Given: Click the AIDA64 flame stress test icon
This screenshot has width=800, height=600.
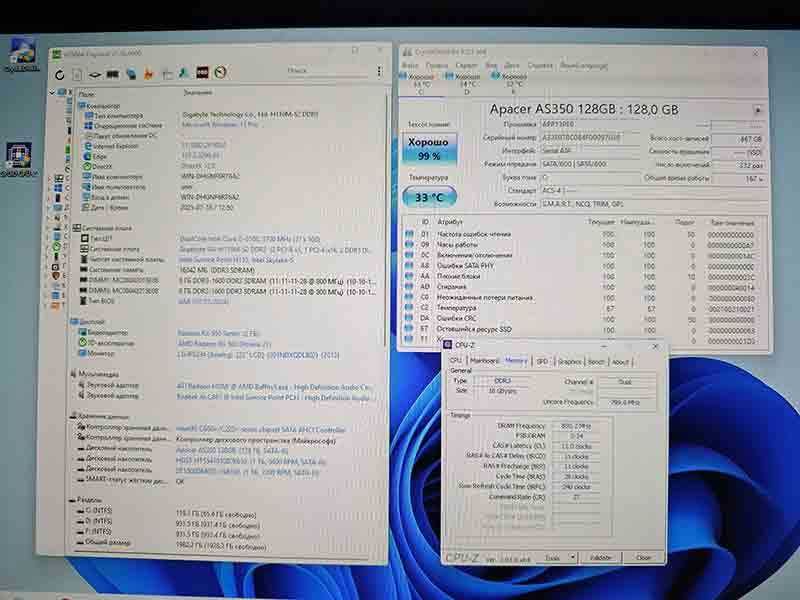Looking at the screenshot, I should point(148,73).
